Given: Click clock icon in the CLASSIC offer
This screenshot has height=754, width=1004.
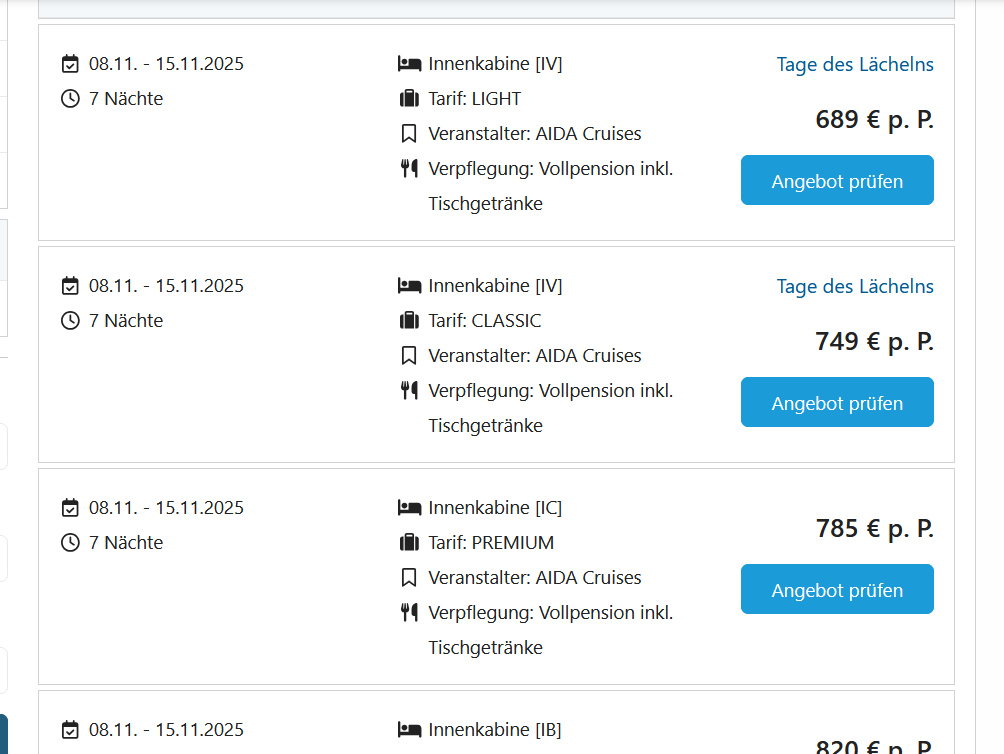Looking at the screenshot, I should tap(70, 321).
